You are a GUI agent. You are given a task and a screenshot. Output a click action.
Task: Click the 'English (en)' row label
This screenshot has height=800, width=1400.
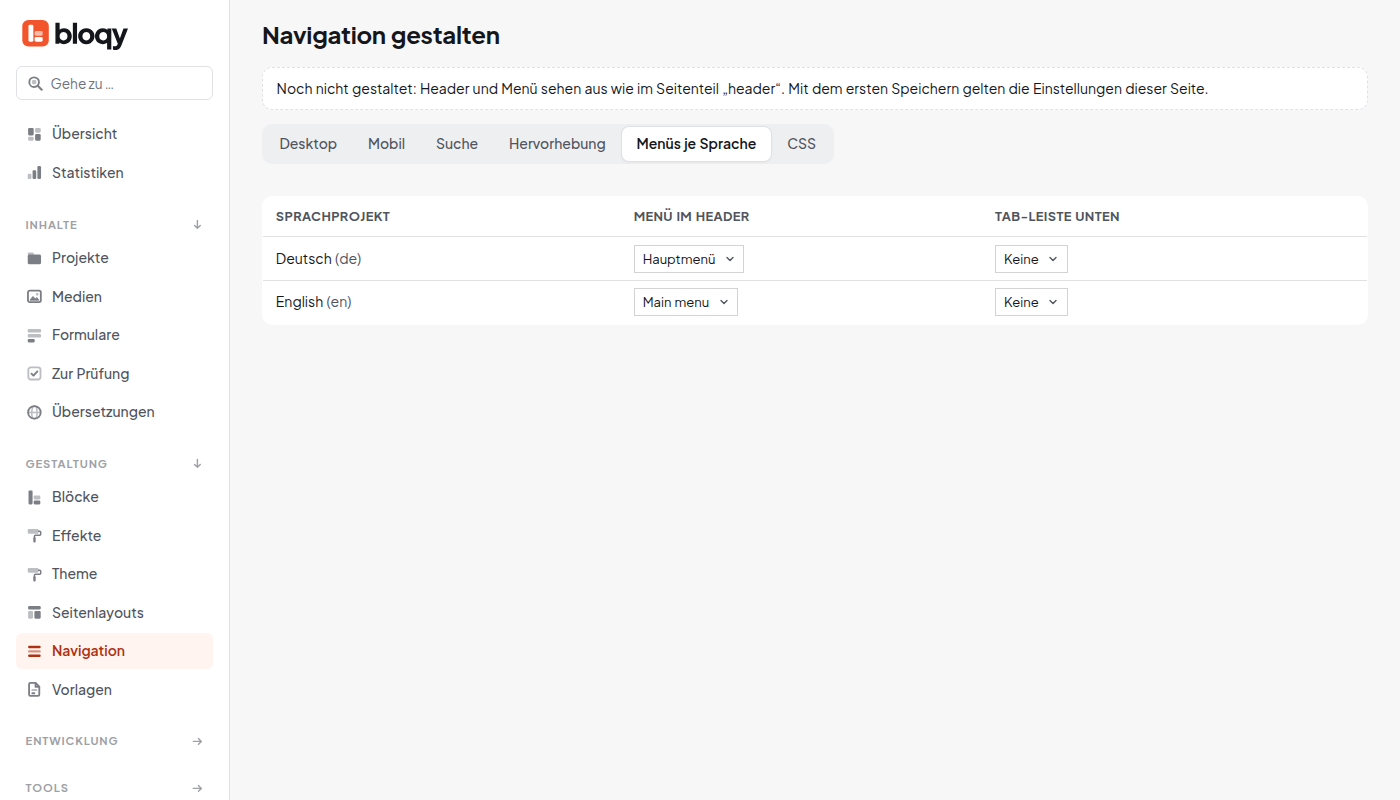(314, 302)
